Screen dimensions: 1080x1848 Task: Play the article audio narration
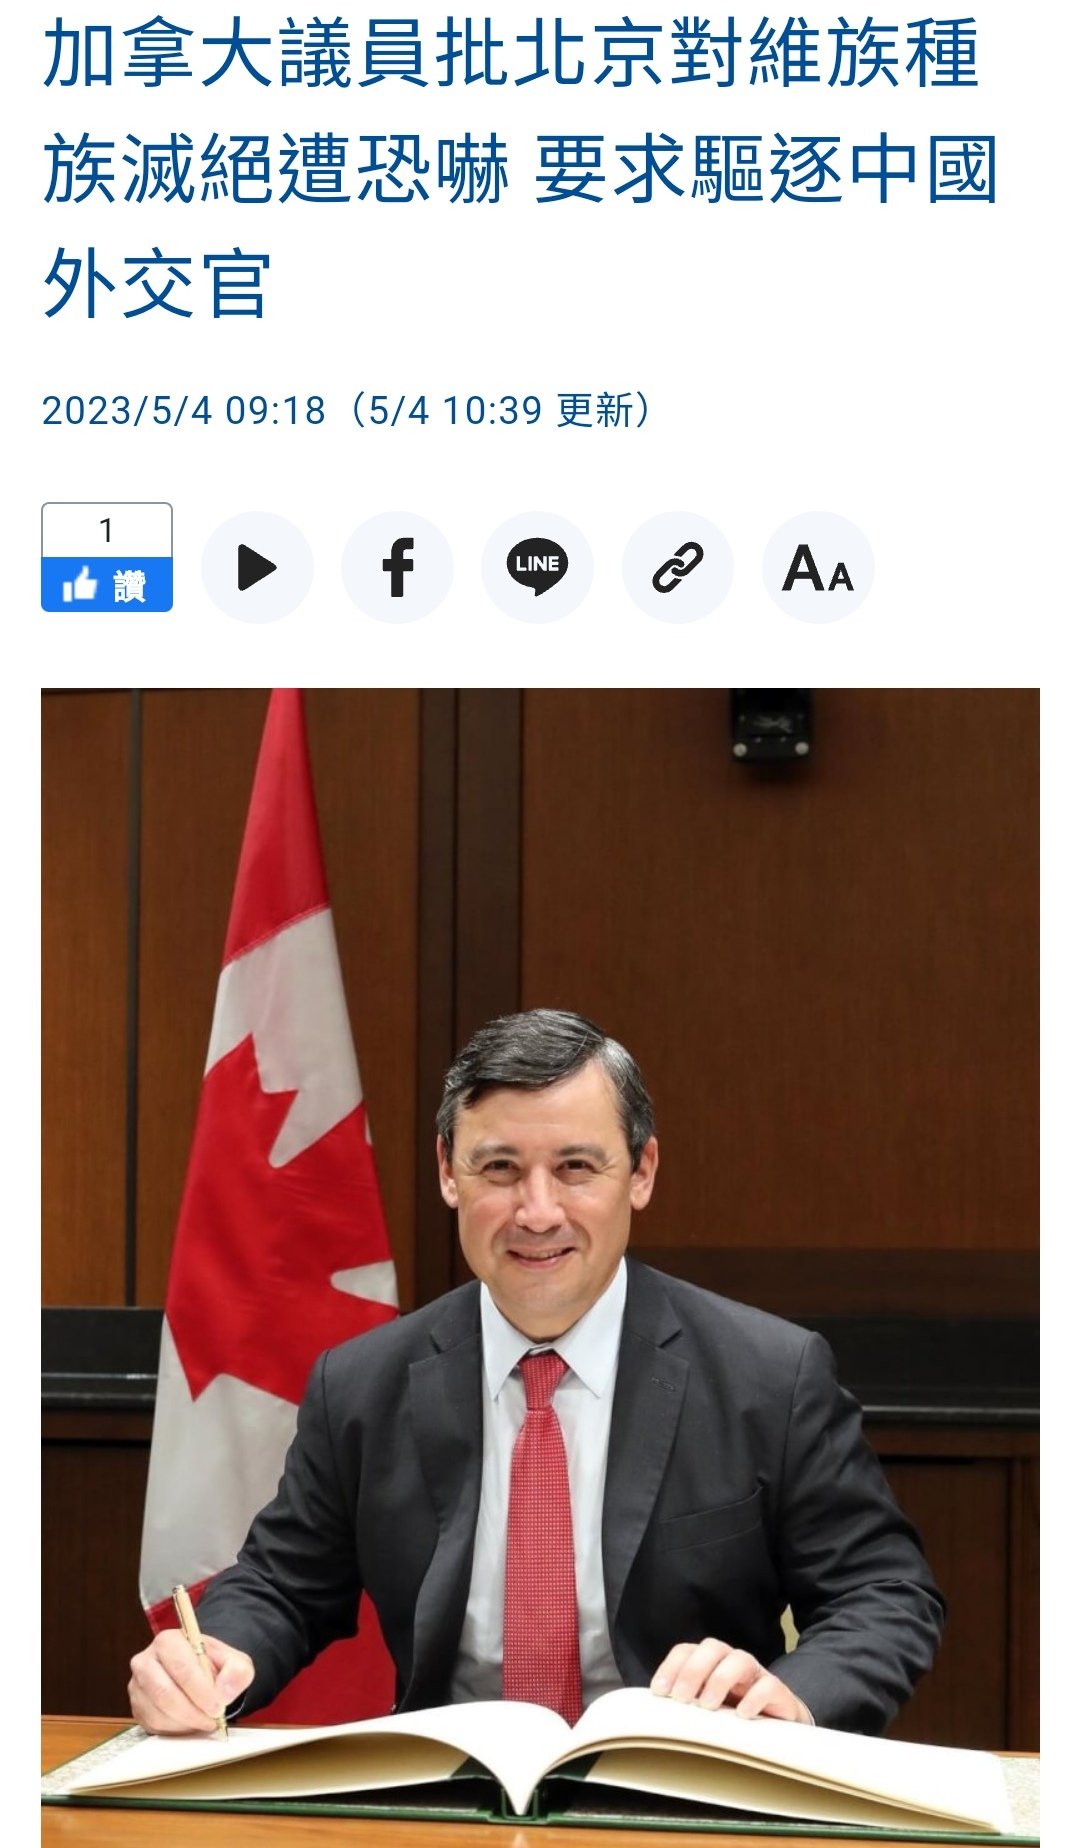coord(257,568)
